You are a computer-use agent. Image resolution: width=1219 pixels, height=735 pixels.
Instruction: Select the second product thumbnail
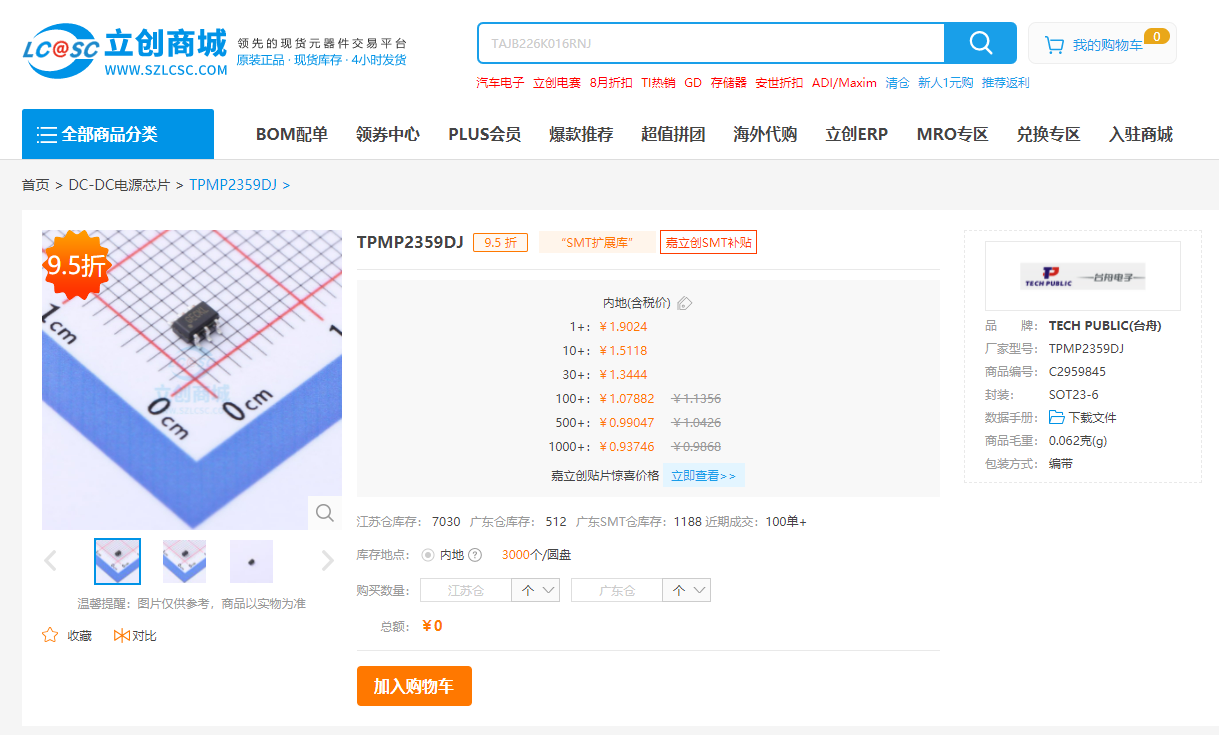pos(185,561)
